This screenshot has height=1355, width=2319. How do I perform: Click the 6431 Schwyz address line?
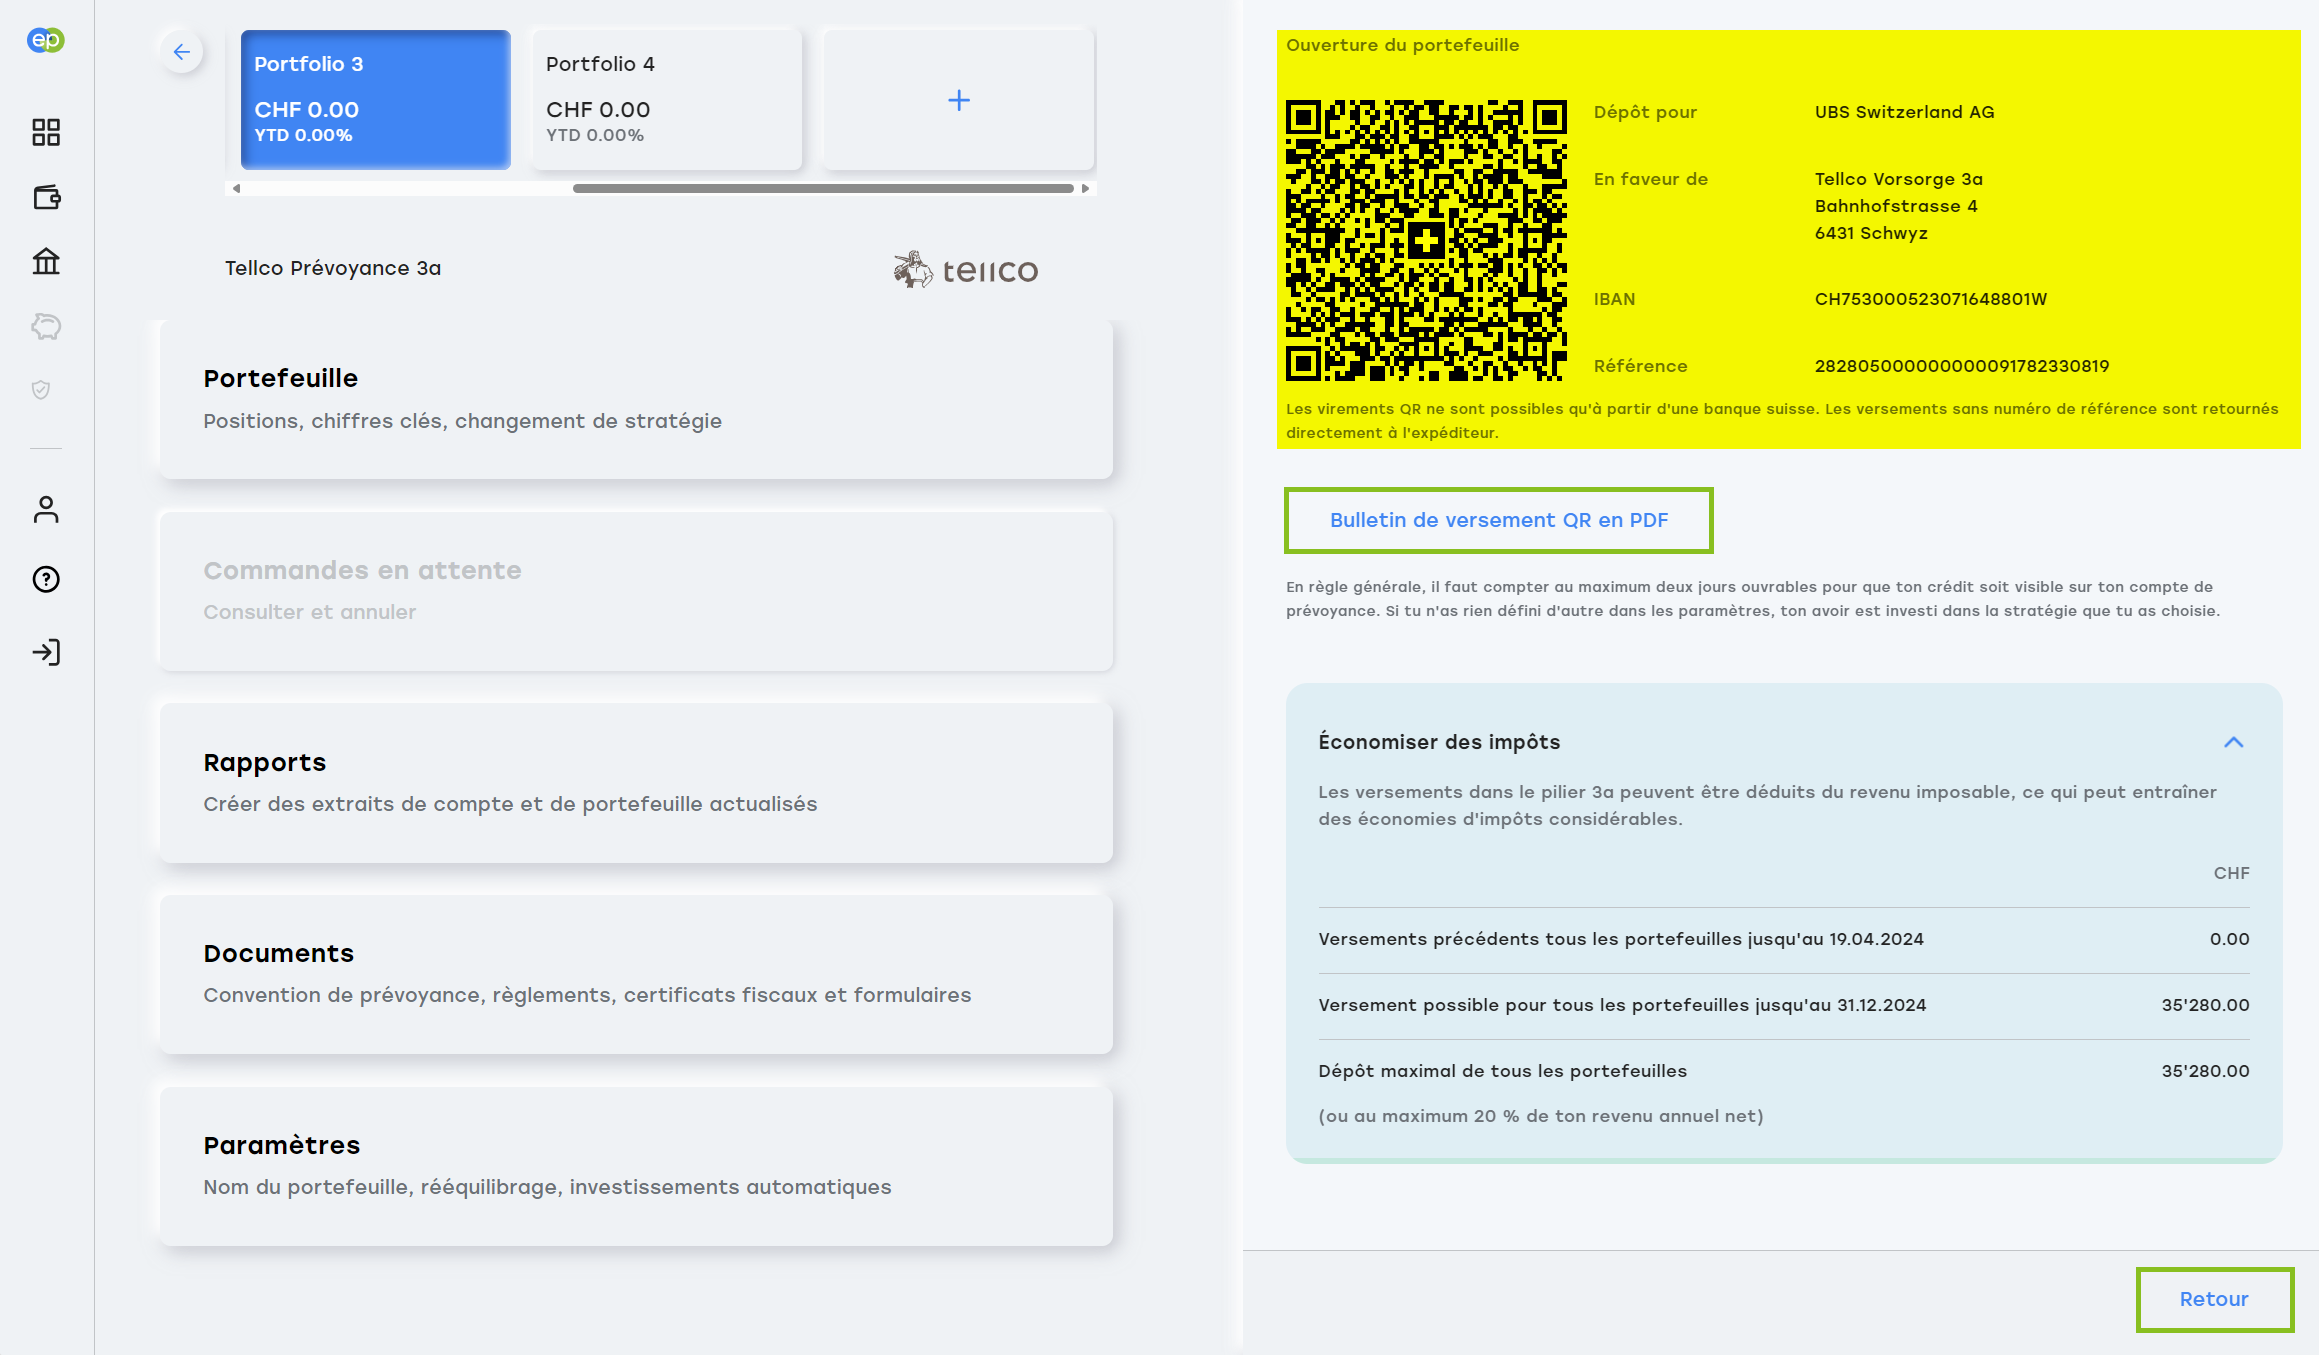1870,233
